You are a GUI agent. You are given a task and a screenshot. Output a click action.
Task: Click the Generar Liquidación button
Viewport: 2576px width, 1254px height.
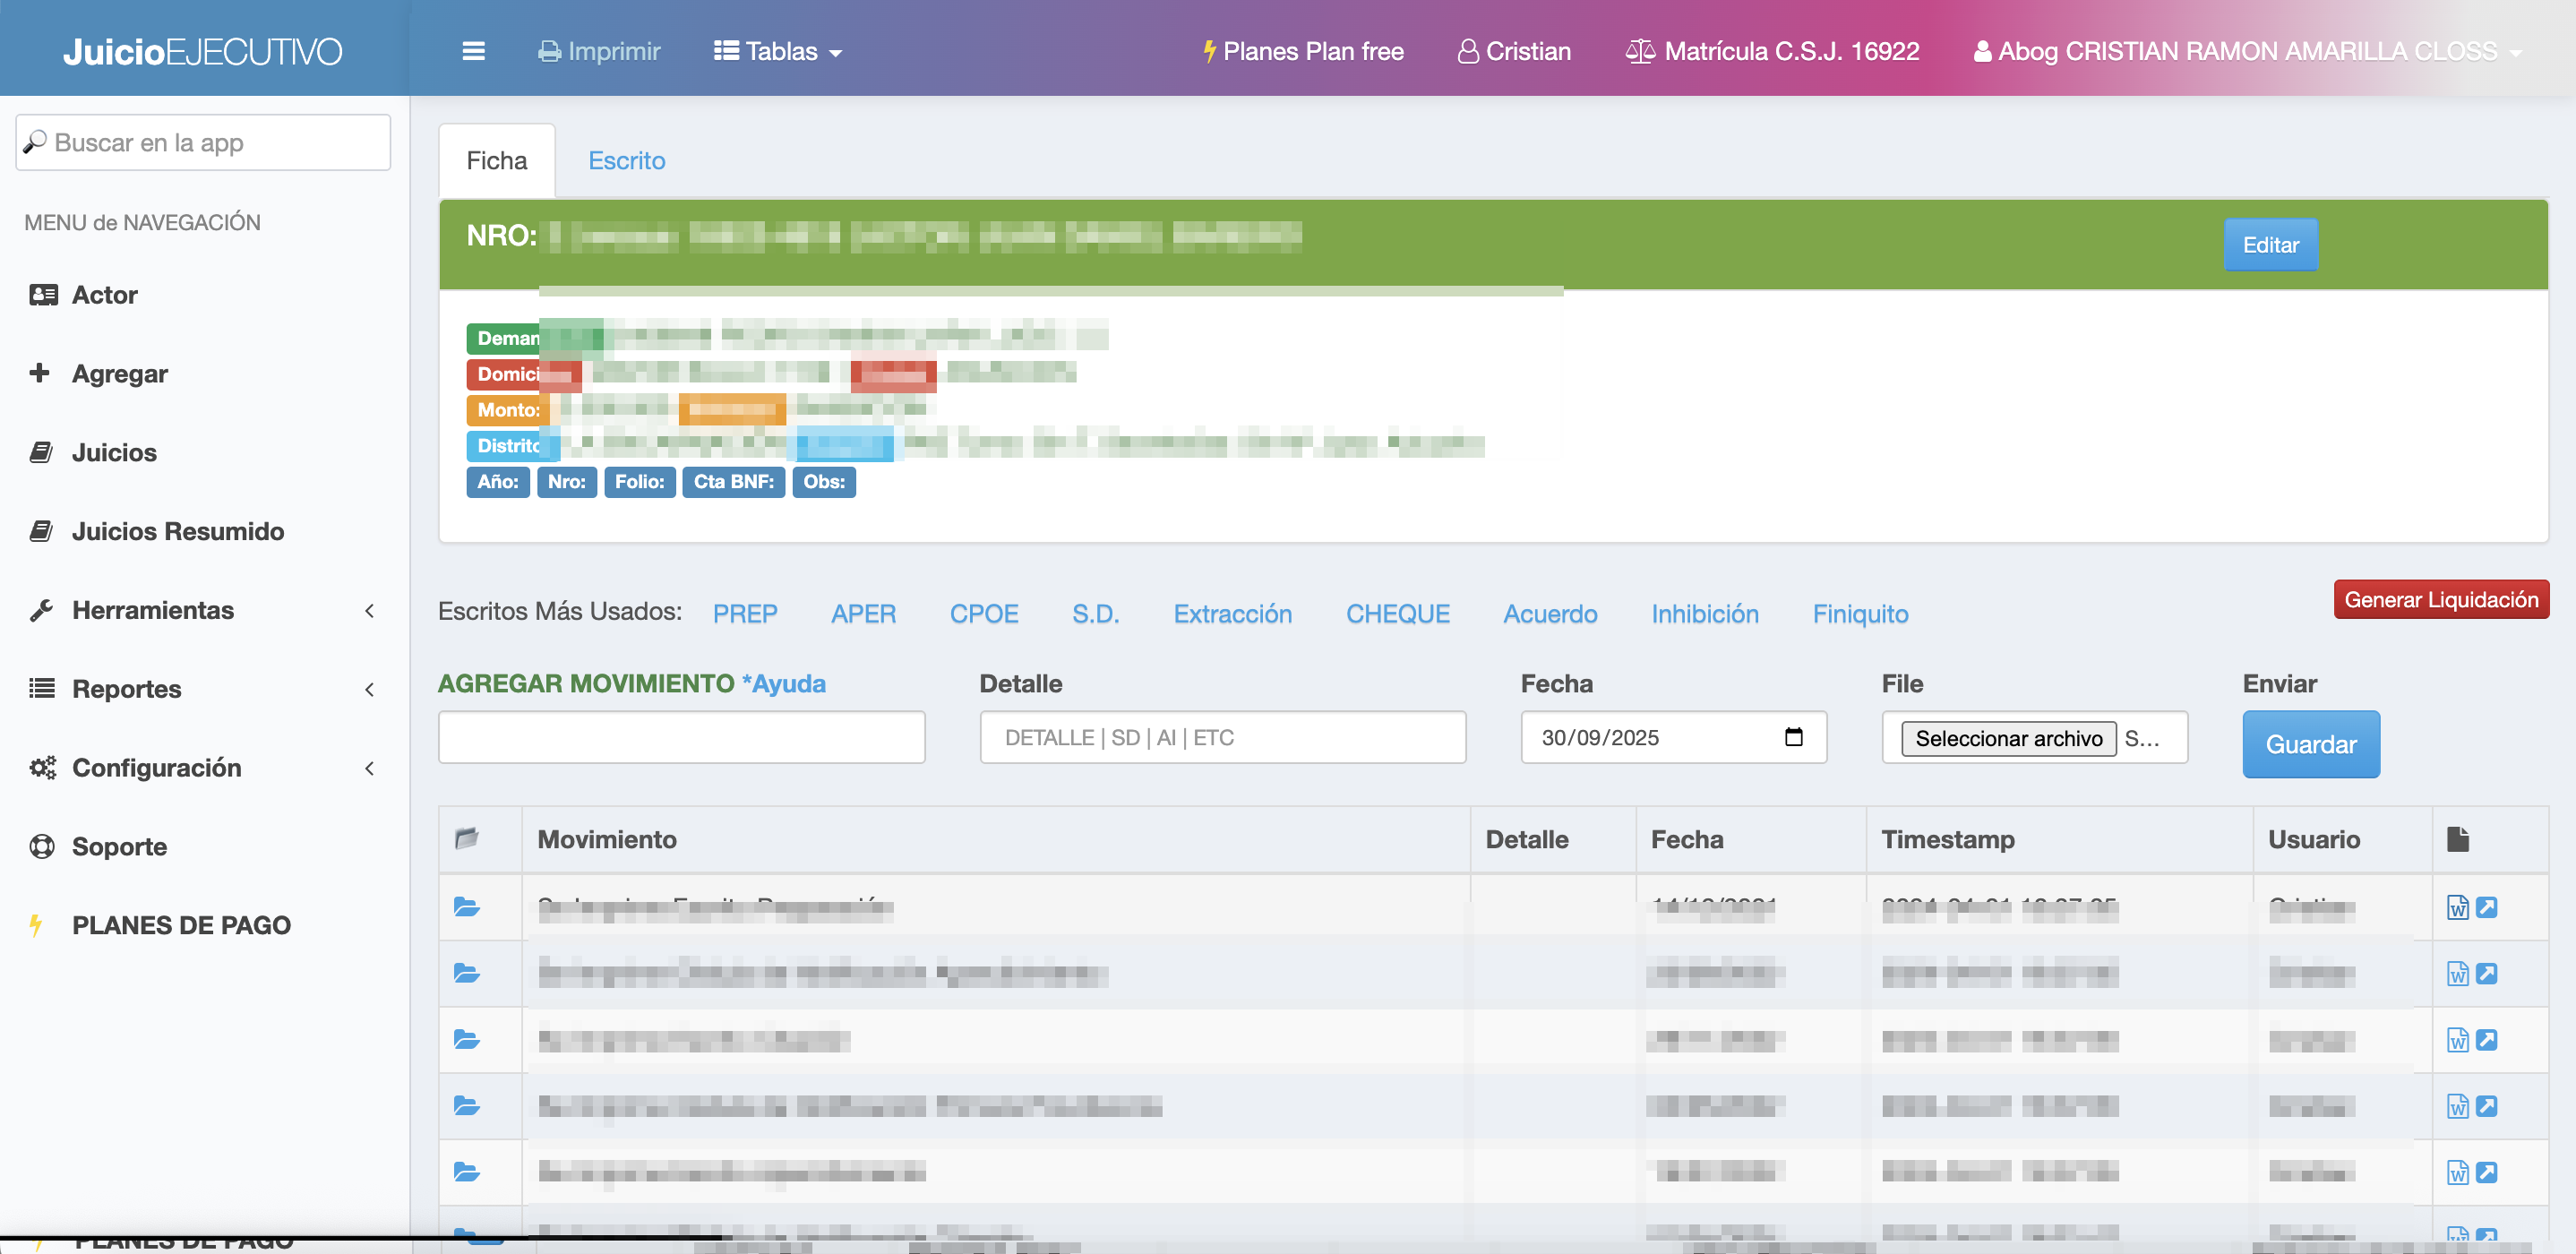[x=2440, y=600]
